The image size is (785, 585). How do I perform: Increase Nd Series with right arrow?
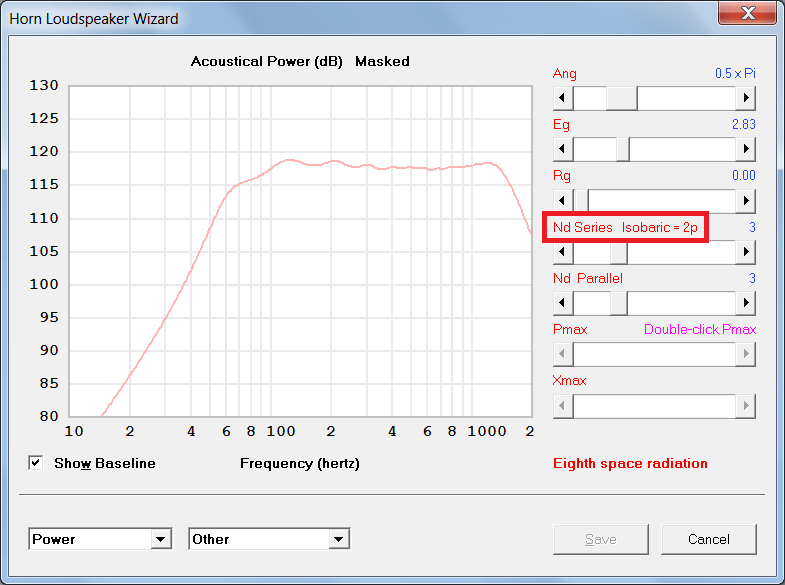coord(745,252)
